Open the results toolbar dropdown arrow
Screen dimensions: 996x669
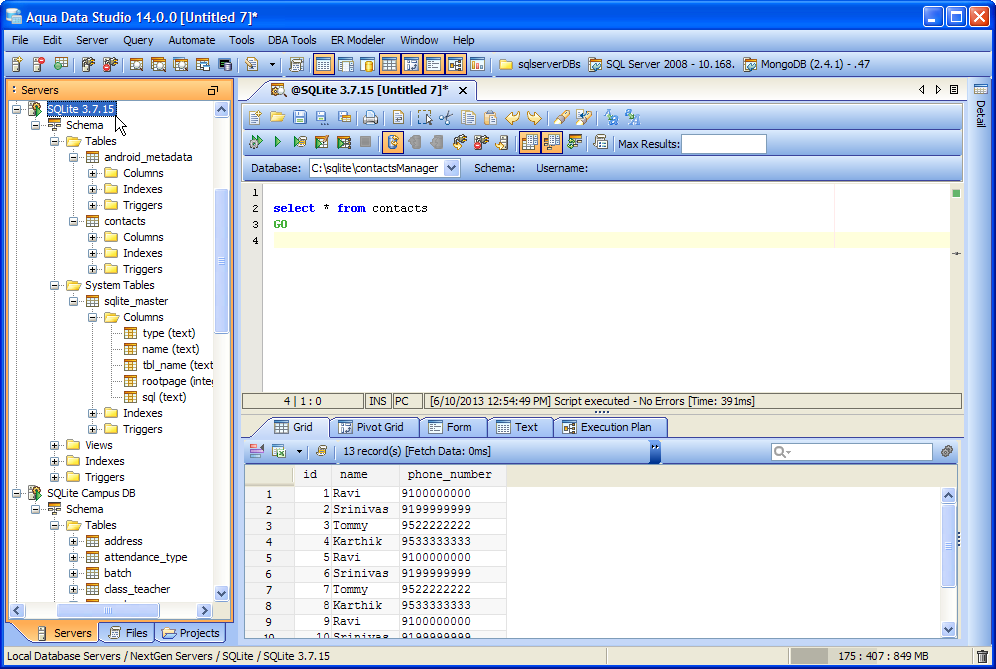(x=299, y=452)
